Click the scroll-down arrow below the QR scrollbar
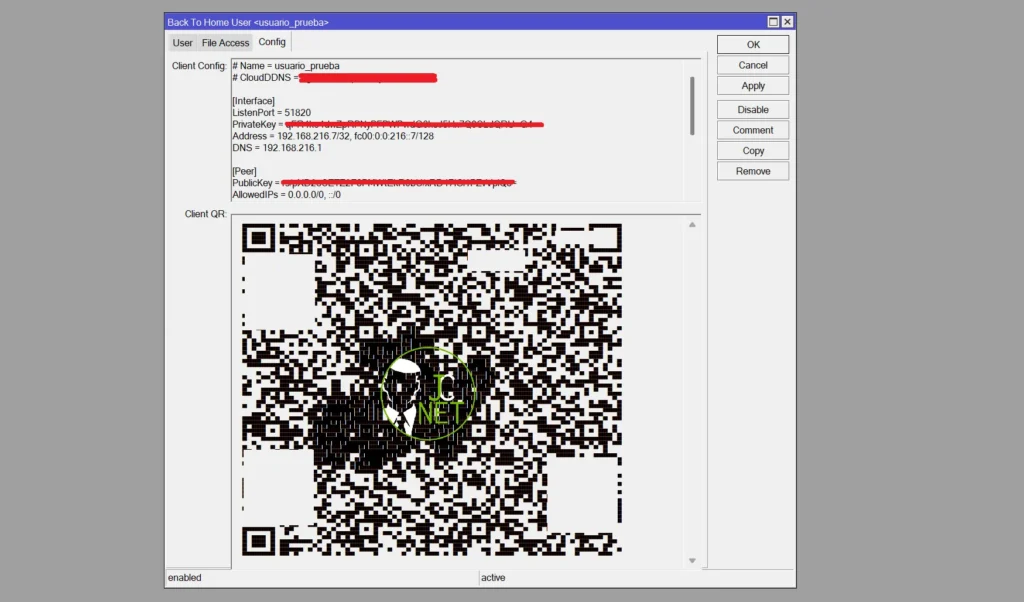 point(691,560)
